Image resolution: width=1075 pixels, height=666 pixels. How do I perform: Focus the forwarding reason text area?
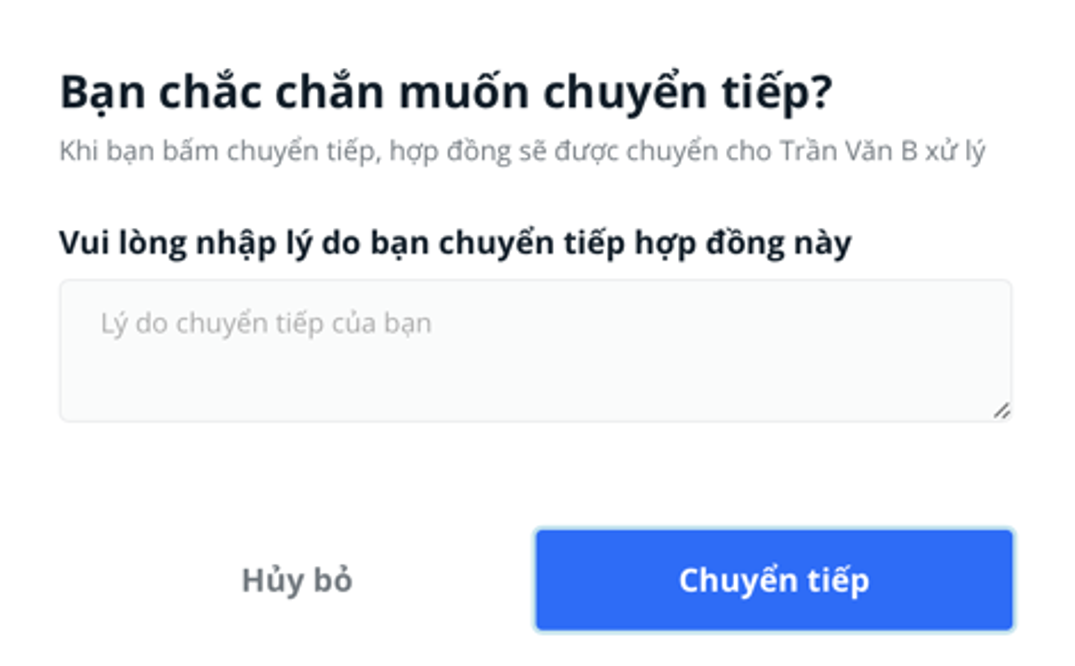[535, 350]
